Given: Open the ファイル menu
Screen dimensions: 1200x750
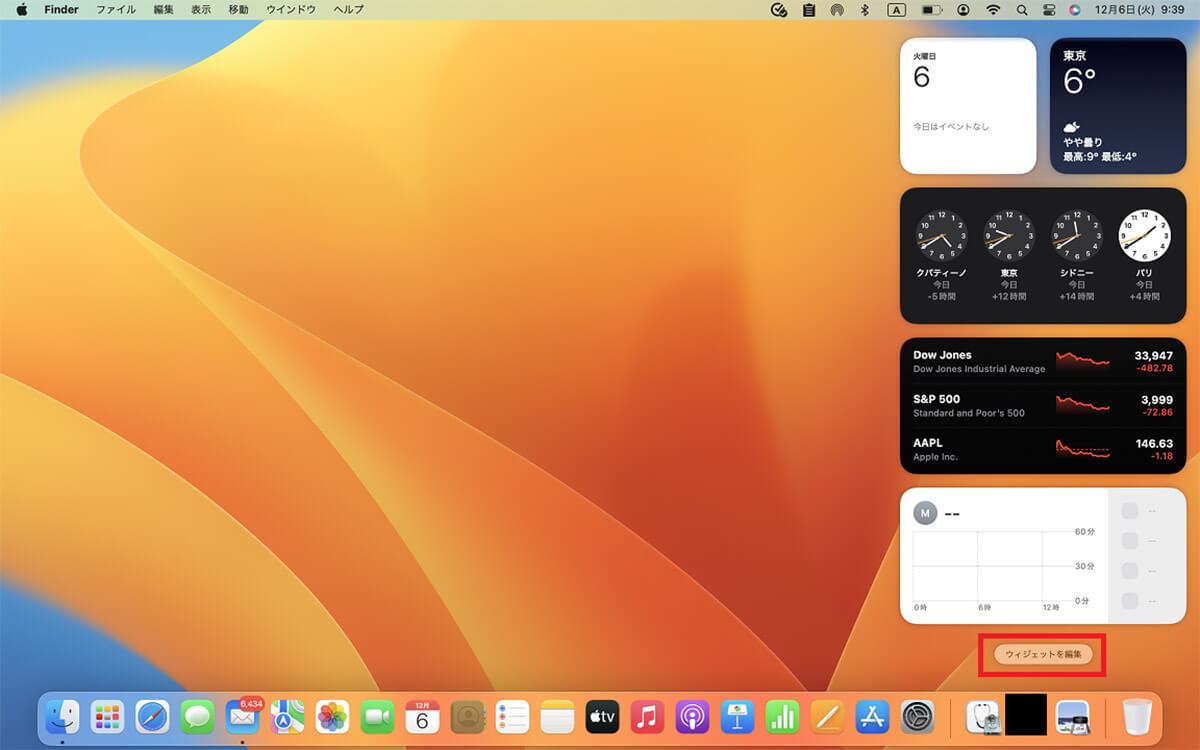Looking at the screenshot, I should [116, 9].
